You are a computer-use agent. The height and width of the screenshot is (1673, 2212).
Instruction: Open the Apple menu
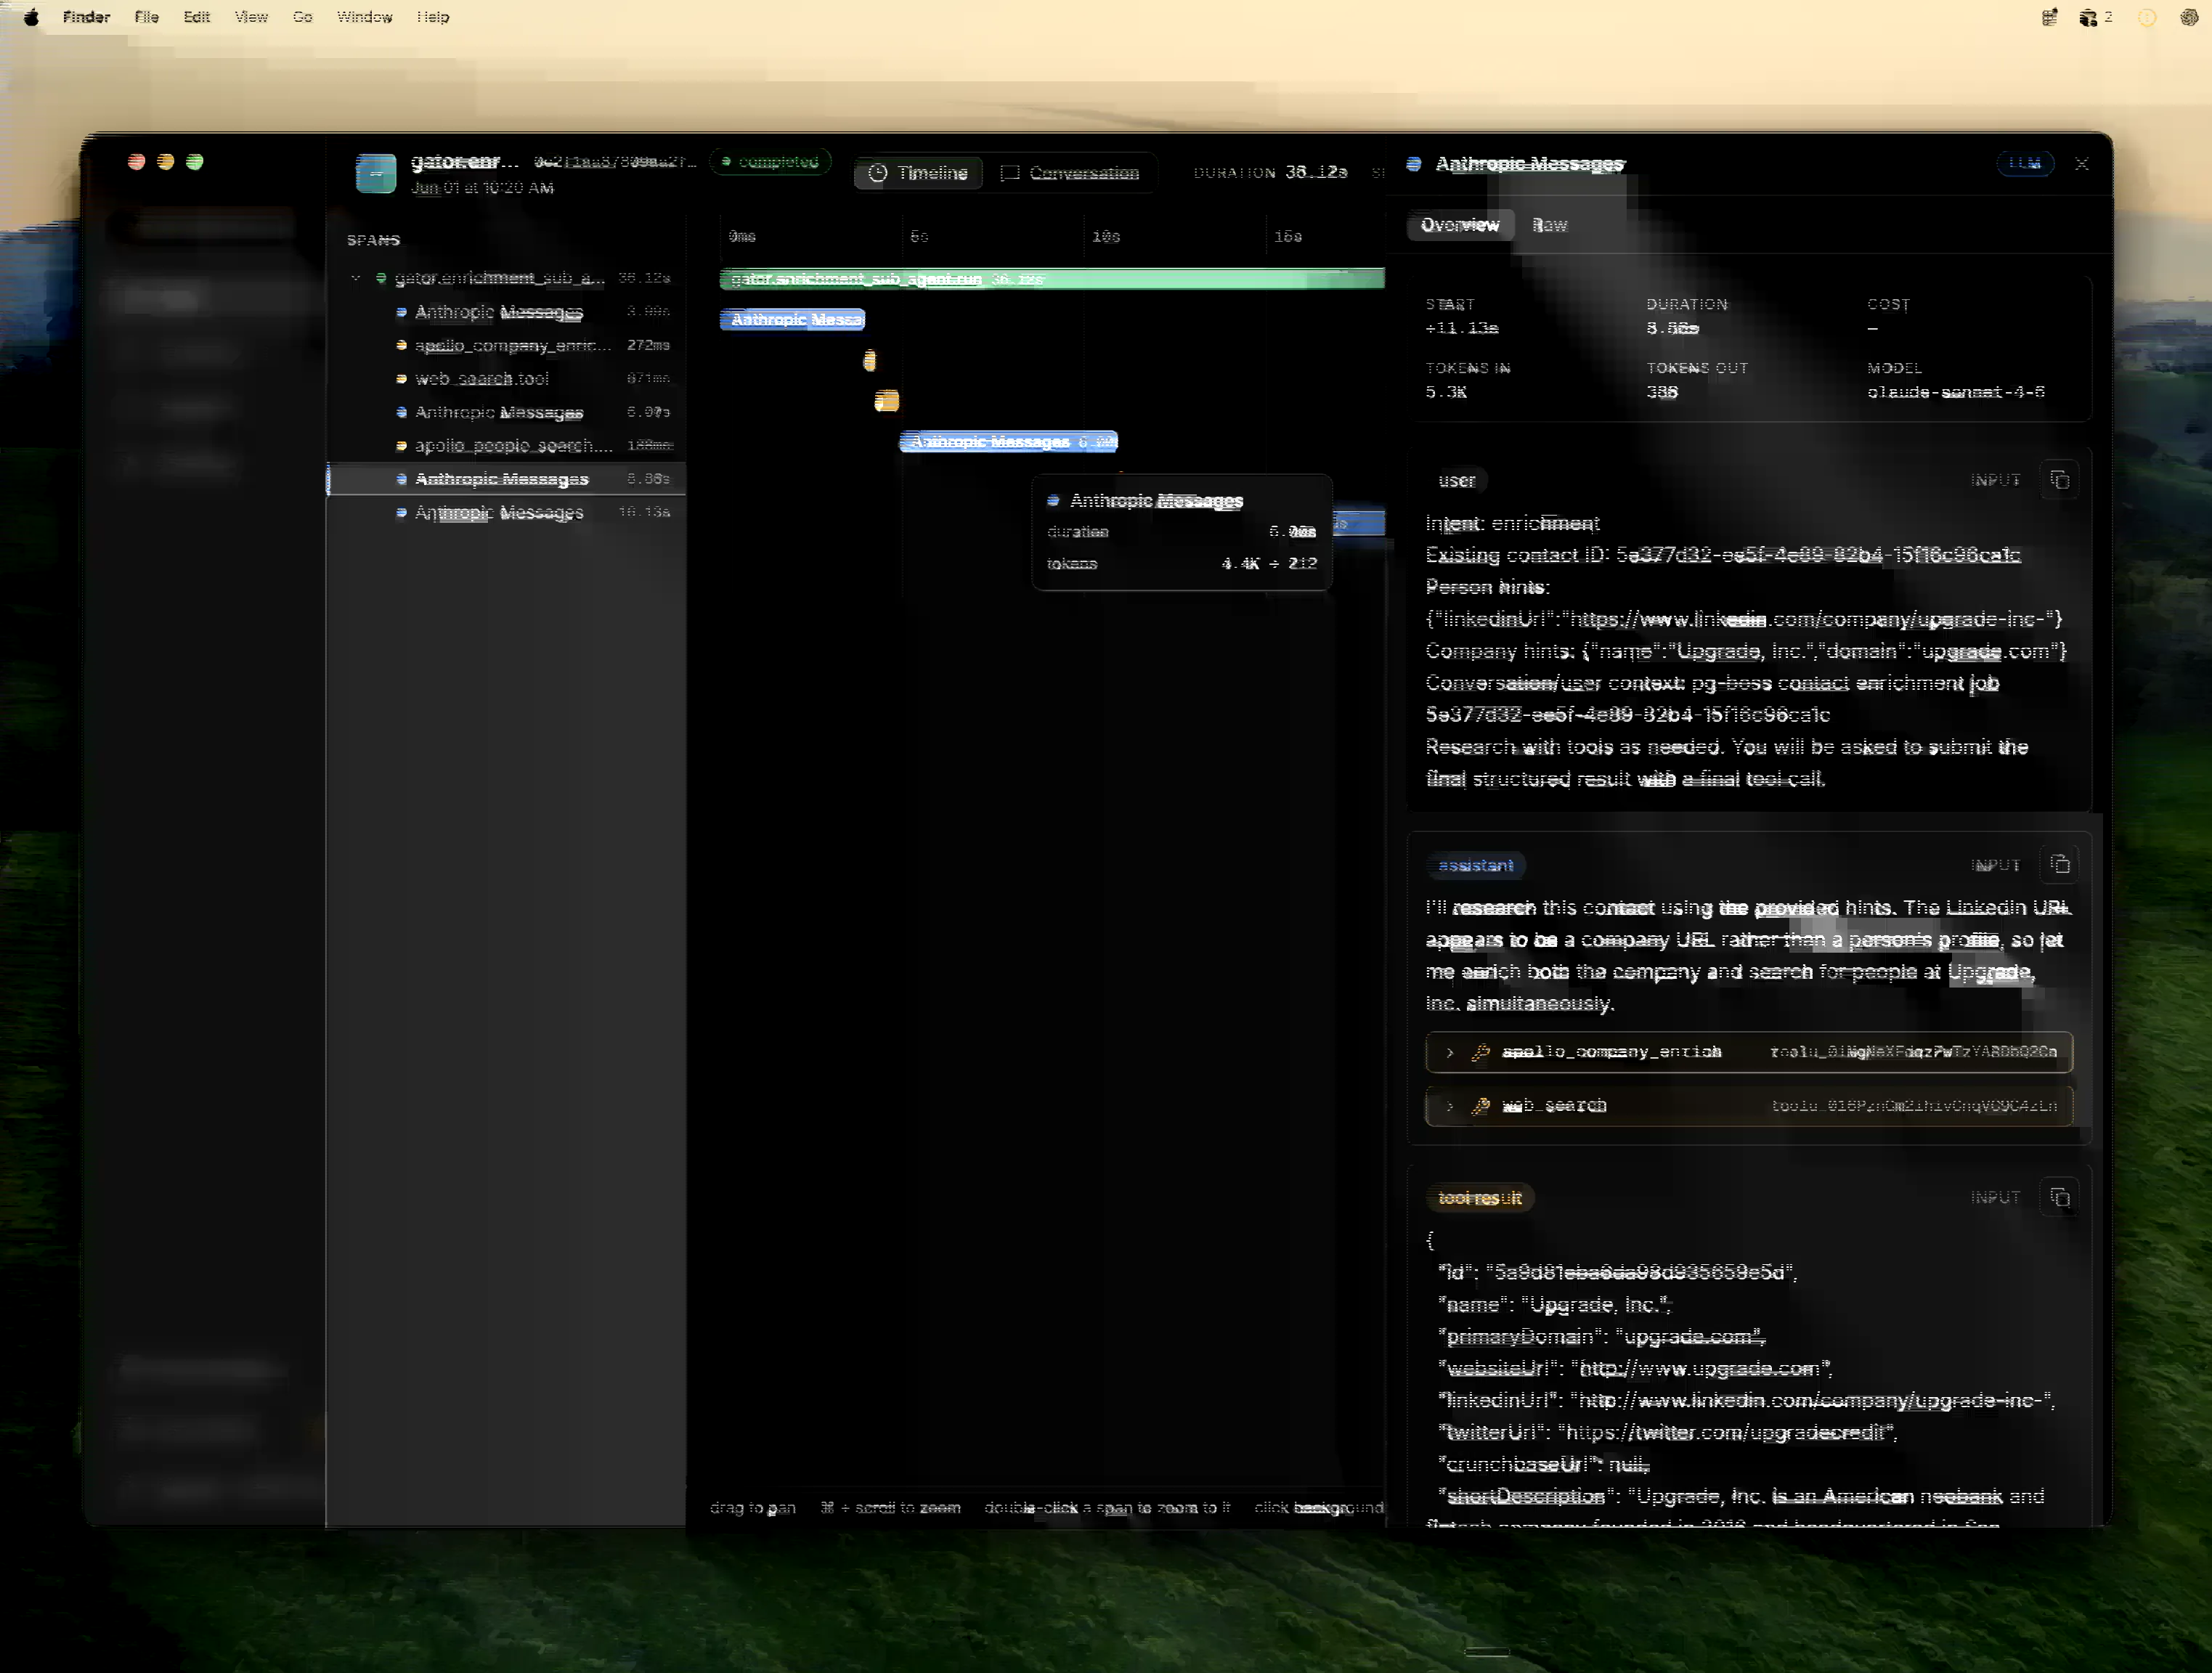[x=31, y=17]
